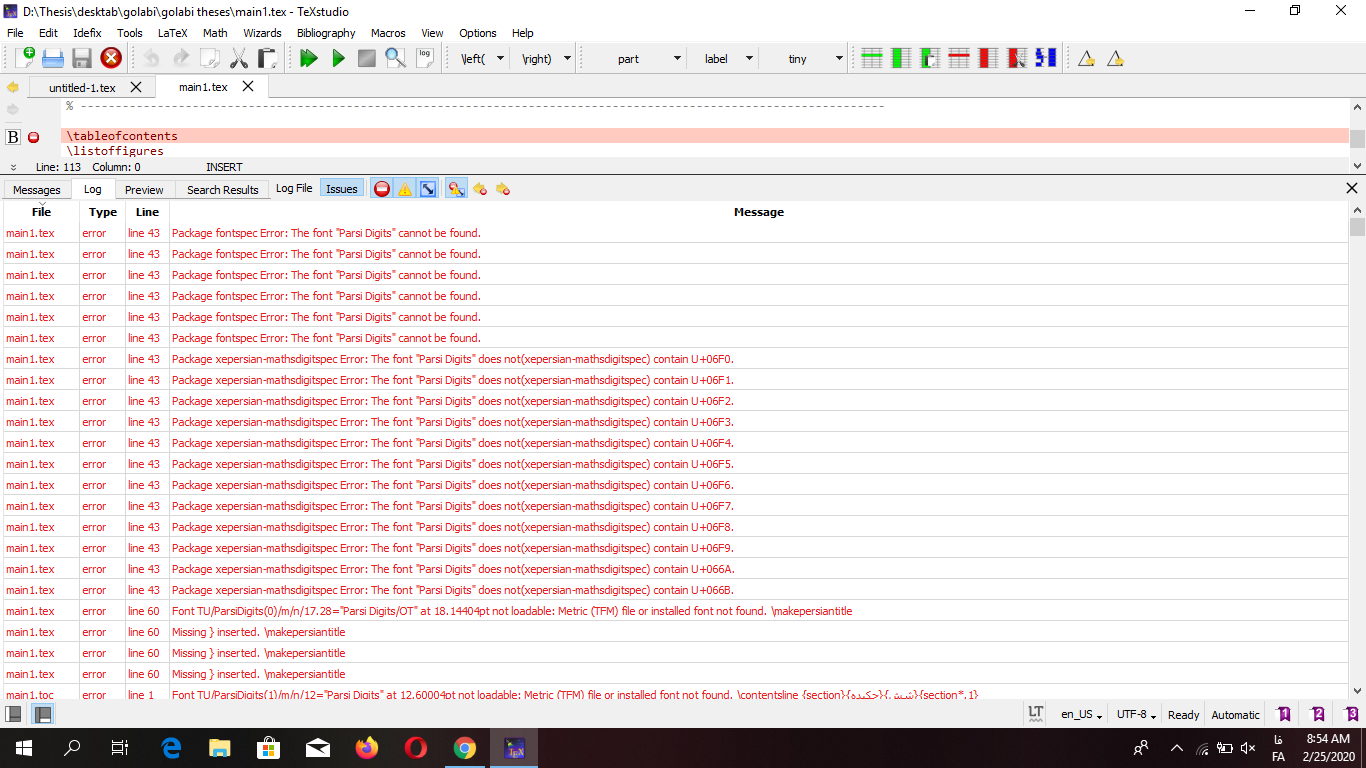Click the second triangle marker icon in toolbar

[1116, 58]
